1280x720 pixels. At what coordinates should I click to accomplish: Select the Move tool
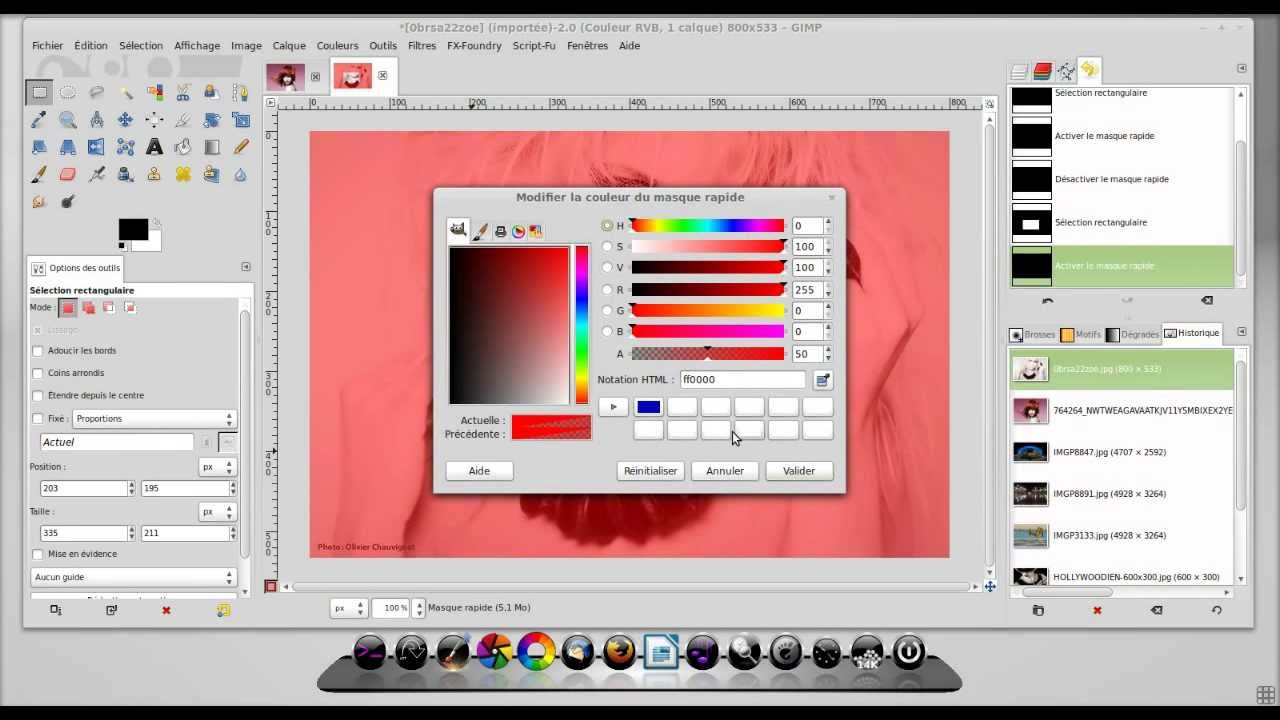(x=125, y=120)
